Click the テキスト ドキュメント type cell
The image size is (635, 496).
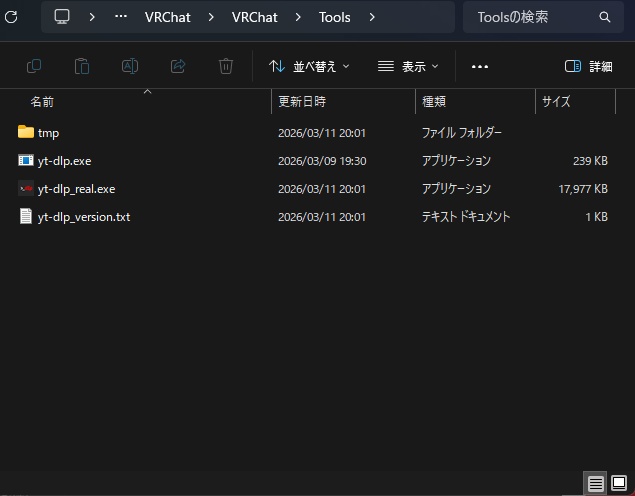[x=466, y=217]
